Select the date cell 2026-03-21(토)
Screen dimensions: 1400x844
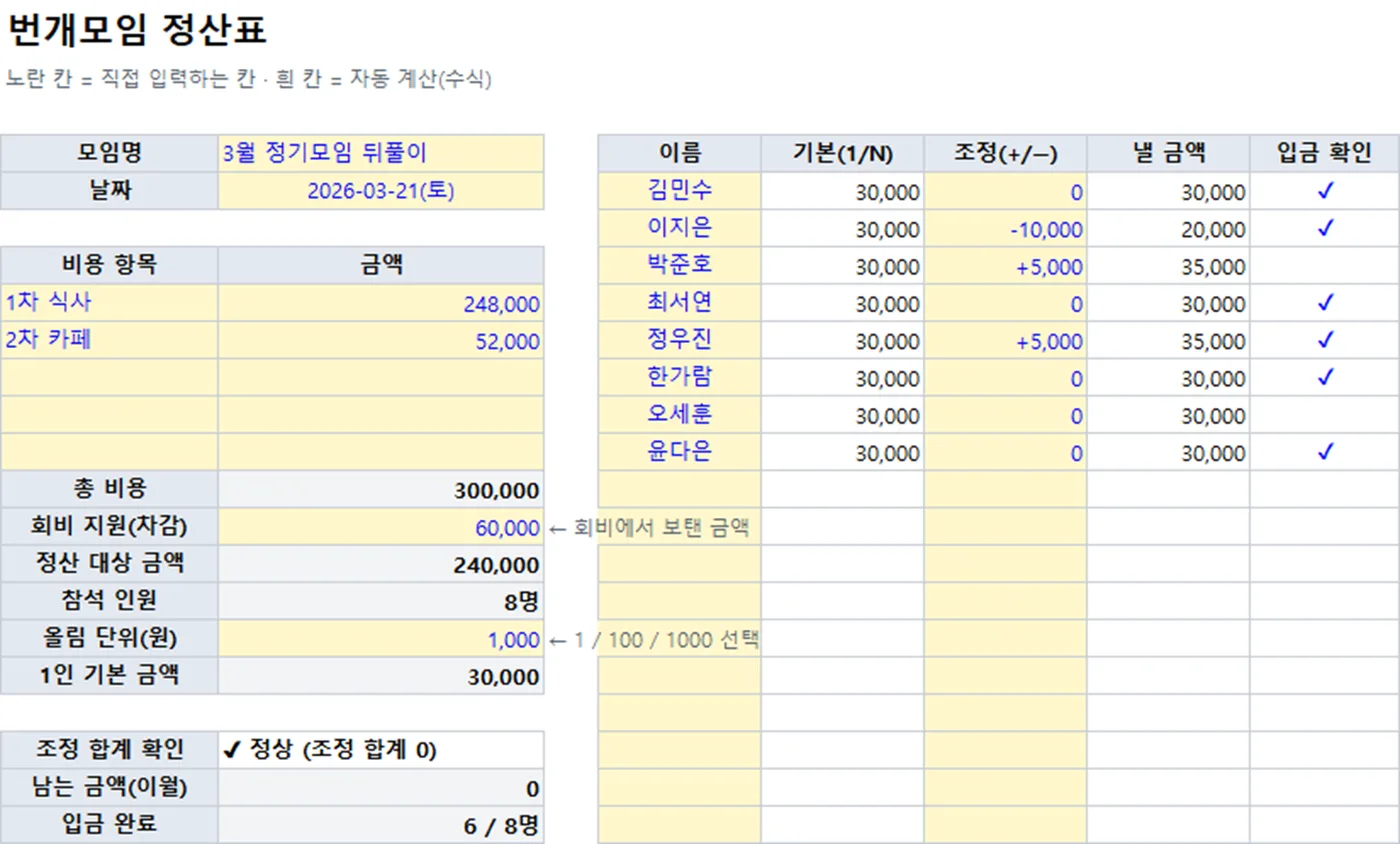tap(381, 191)
